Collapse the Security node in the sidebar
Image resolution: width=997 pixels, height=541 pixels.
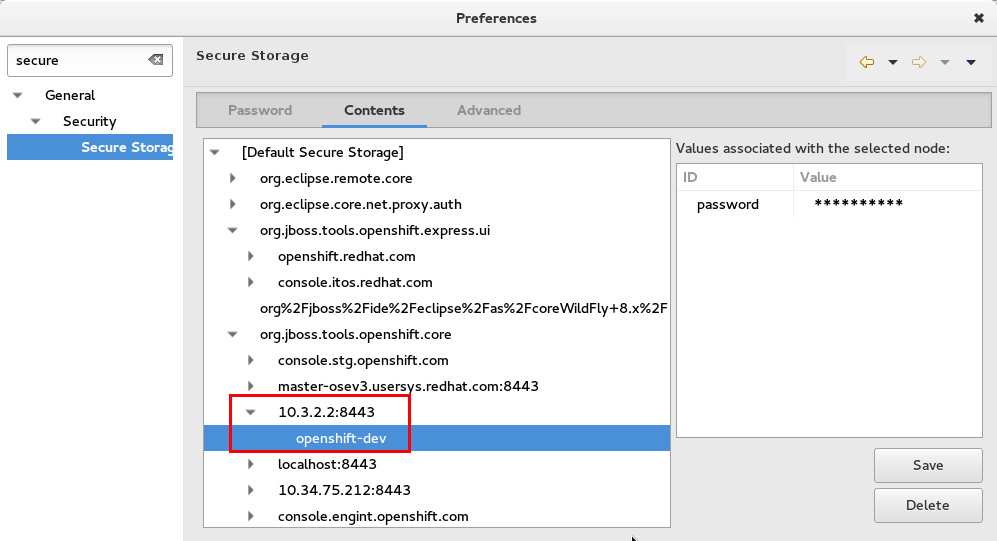(35, 122)
